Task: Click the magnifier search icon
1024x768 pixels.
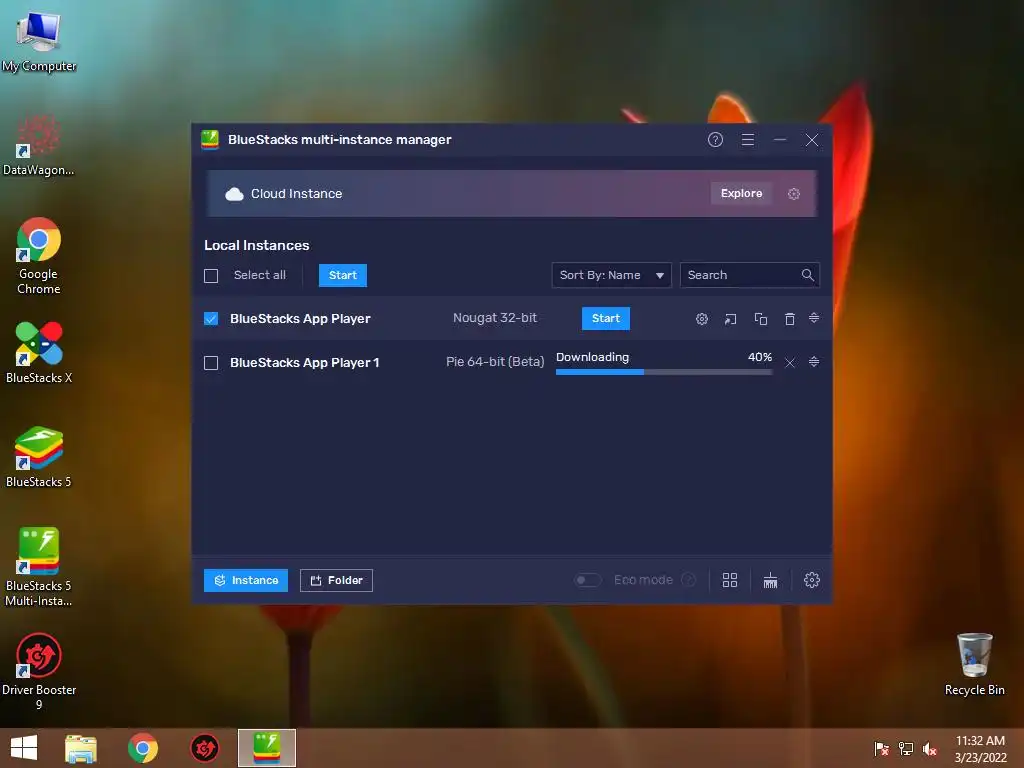Action: point(808,275)
